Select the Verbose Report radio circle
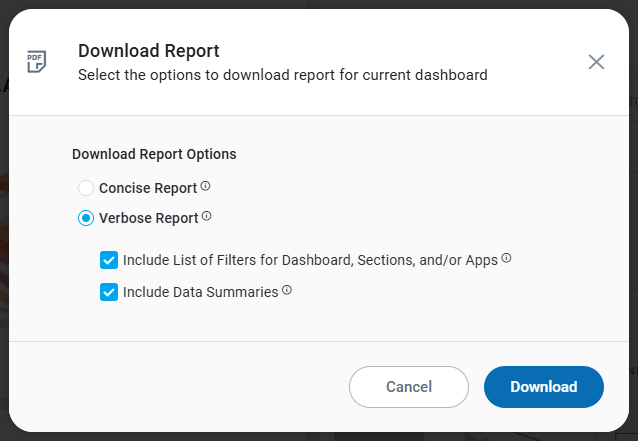The height and width of the screenshot is (441, 638). pyautogui.click(x=86, y=218)
